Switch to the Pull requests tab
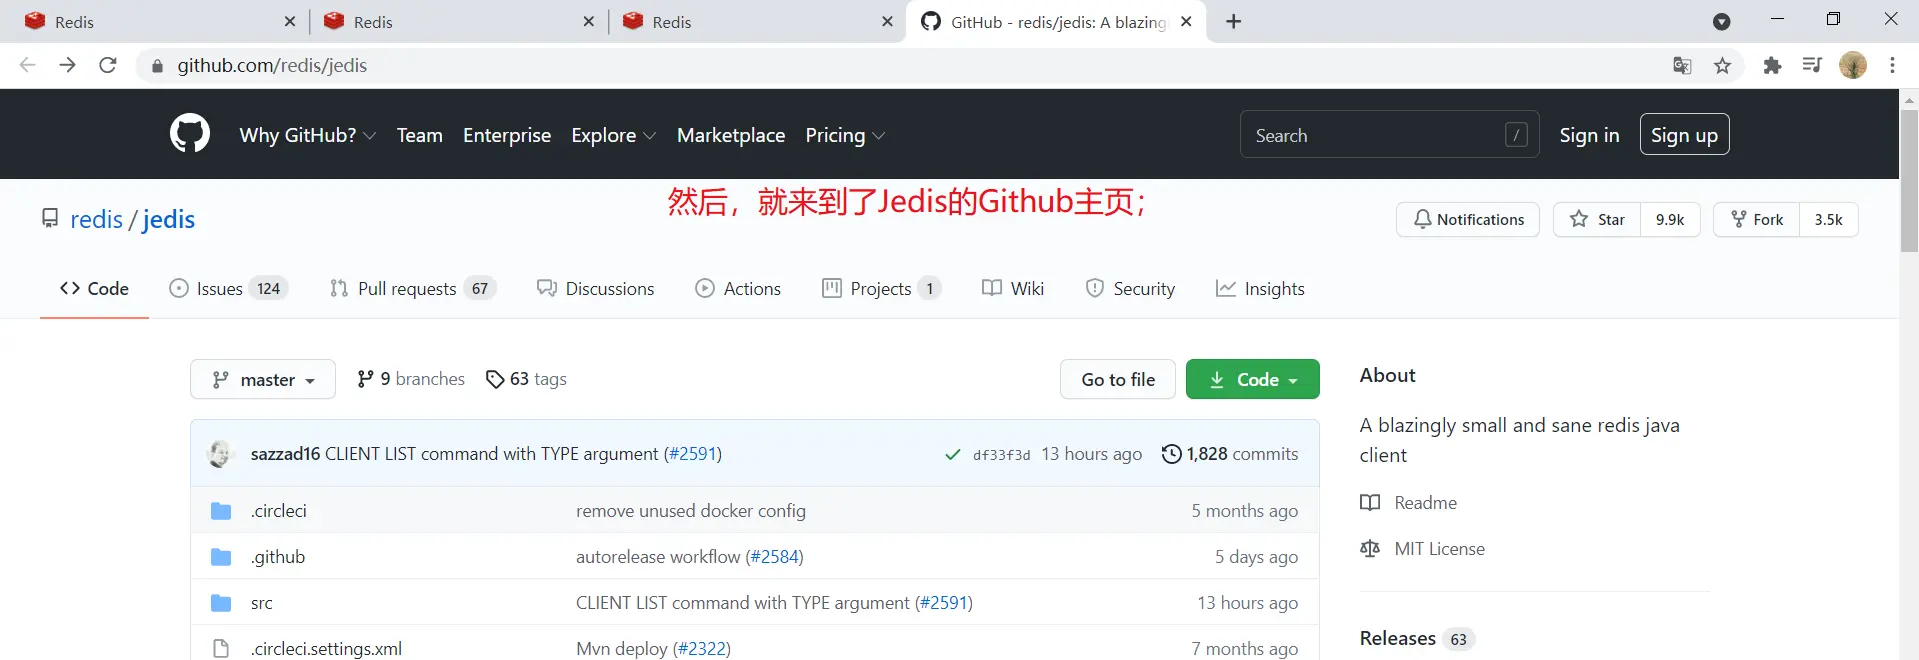This screenshot has width=1919, height=660. [413, 288]
